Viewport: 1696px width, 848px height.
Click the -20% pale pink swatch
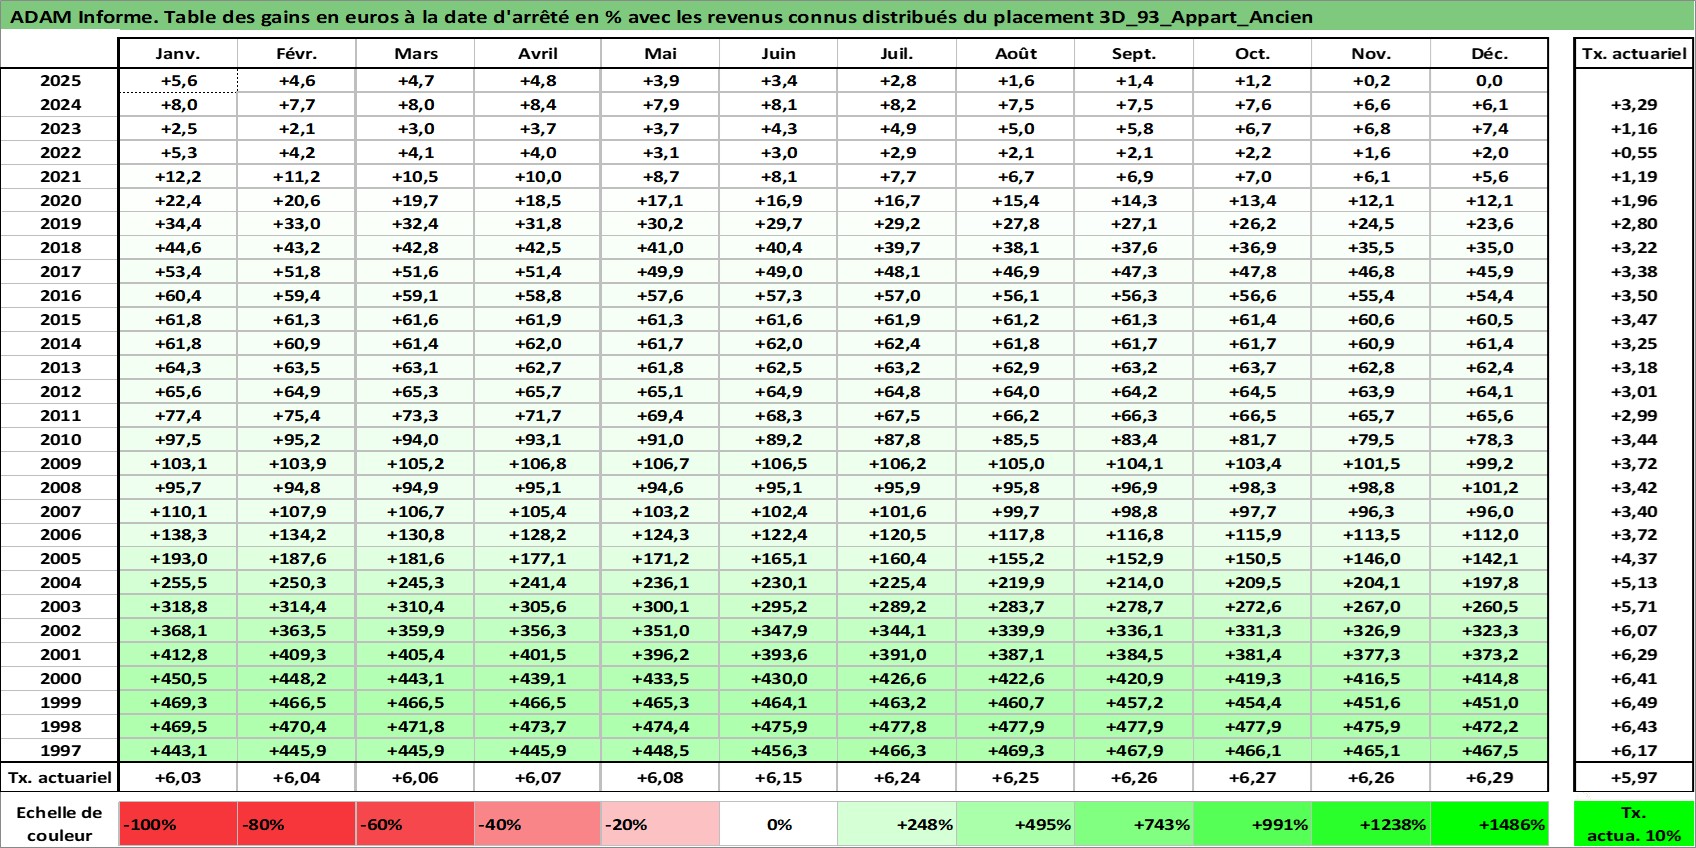click(x=660, y=824)
